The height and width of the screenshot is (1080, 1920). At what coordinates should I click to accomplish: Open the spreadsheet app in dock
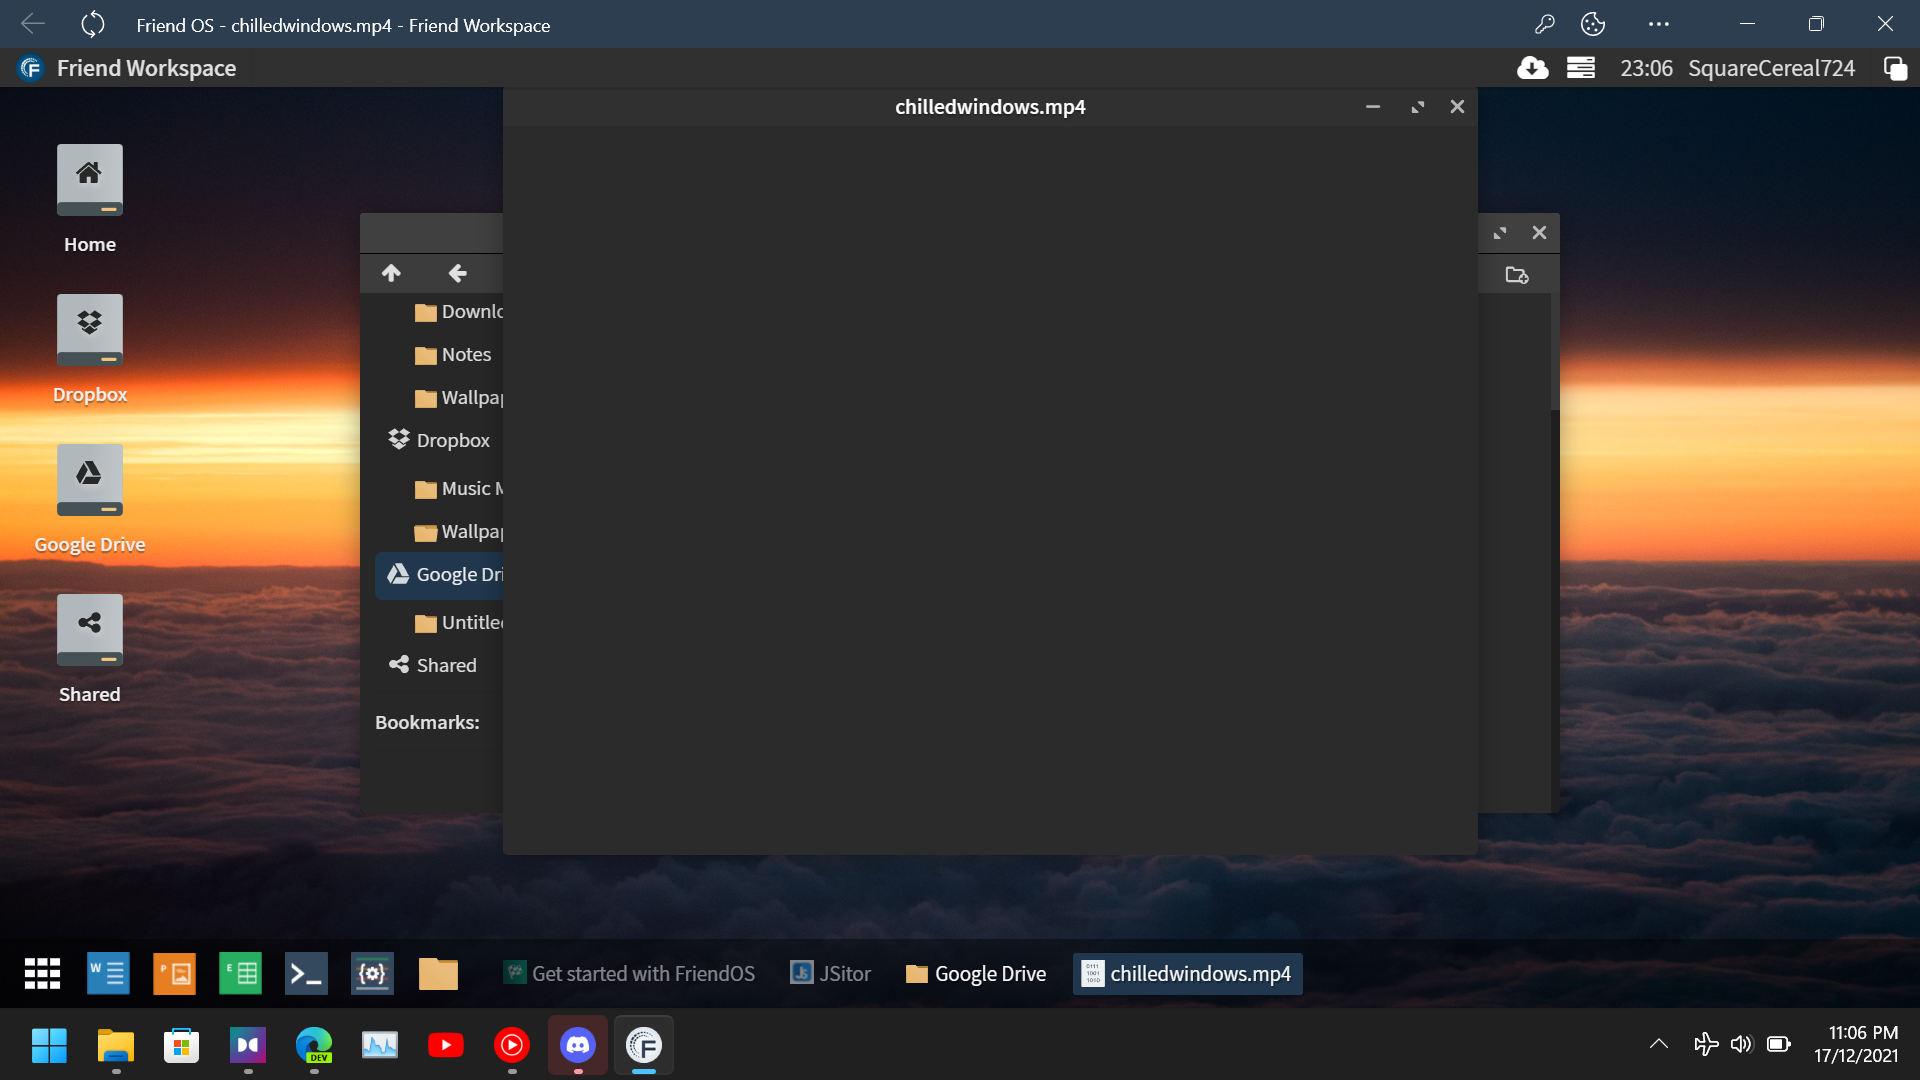click(x=240, y=973)
